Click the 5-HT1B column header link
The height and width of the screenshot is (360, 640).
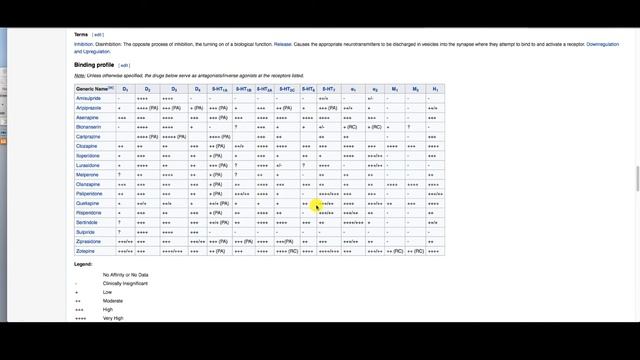[x=244, y=89]
